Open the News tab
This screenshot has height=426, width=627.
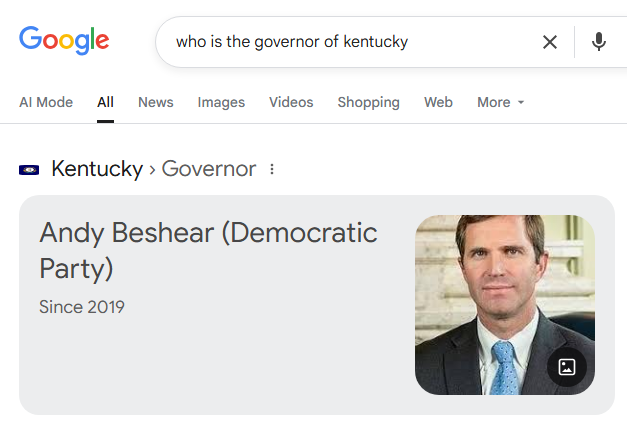point(155,102)
